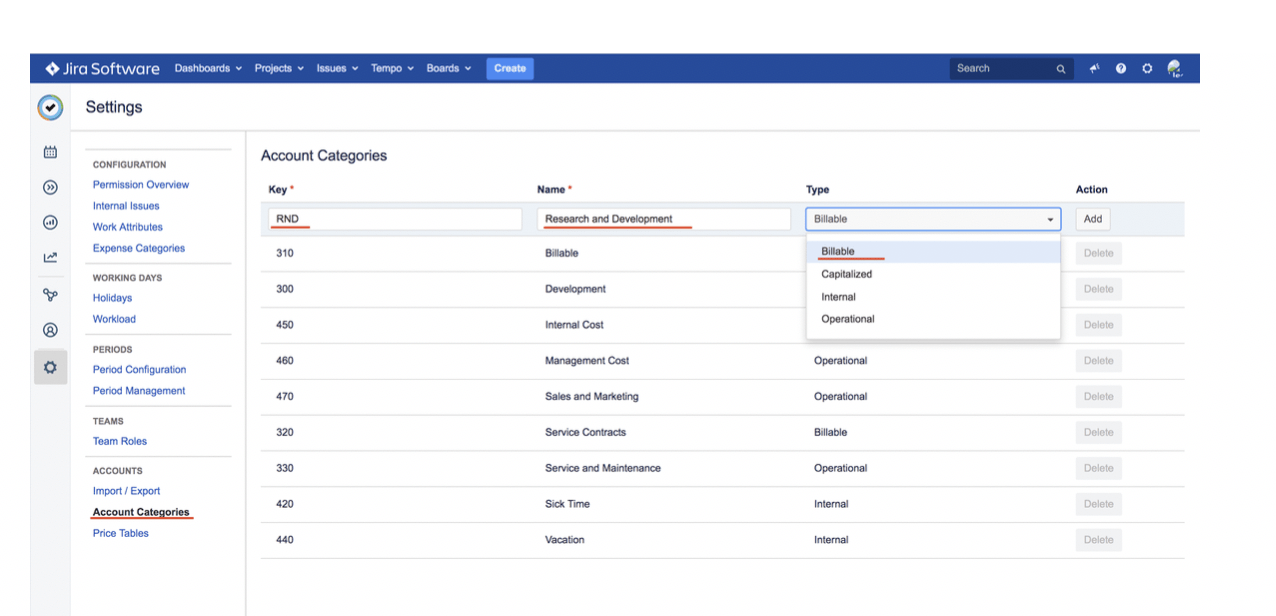The image size is (1276, 616).
Task: Open the Projects menu
Action: (x=279, y=68)
